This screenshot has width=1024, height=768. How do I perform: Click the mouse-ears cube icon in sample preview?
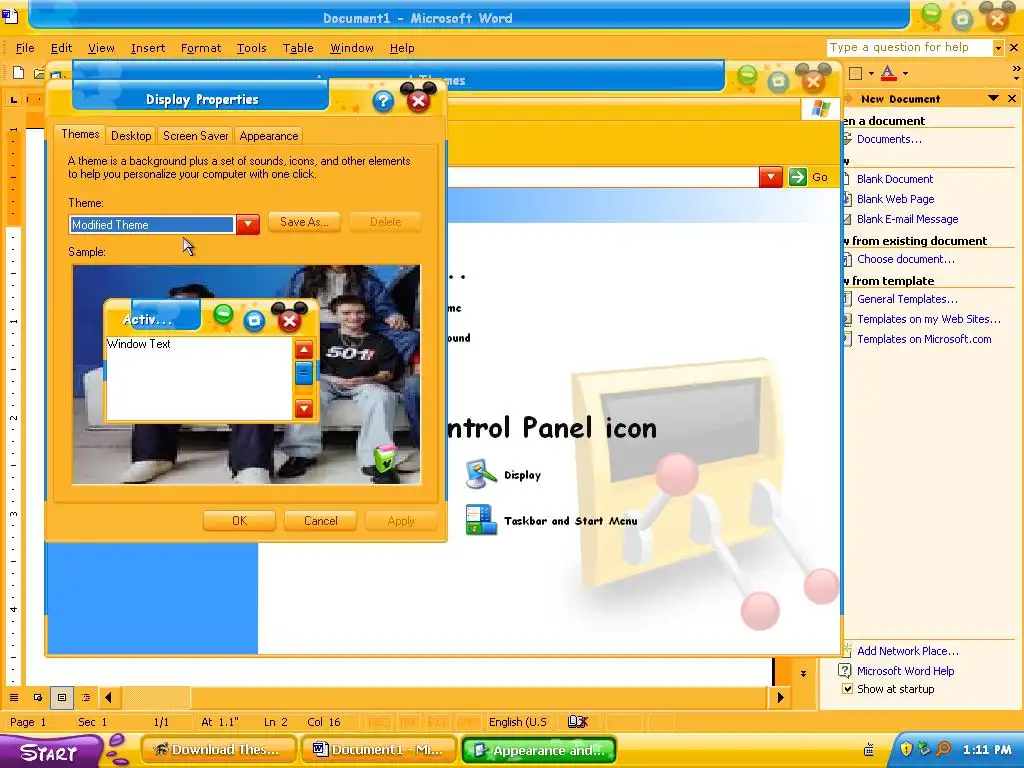pyautogui.click(x=385, y=458)
